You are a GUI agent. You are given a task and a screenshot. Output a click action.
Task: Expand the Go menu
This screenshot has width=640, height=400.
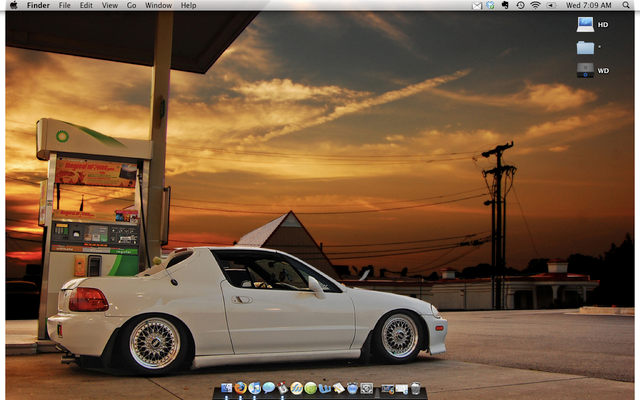(x=131, y=5)
